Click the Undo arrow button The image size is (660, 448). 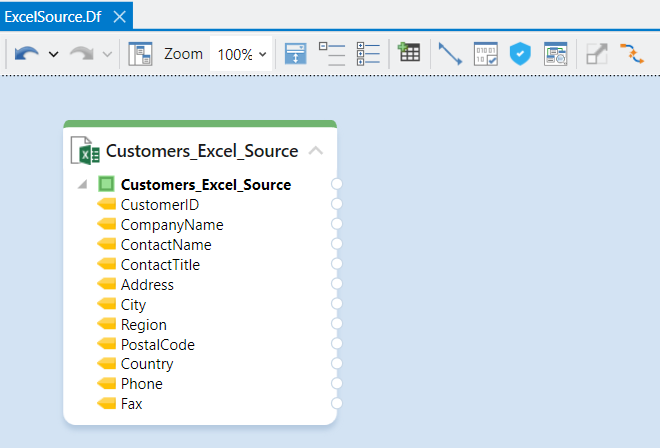[x=27, y=54]
